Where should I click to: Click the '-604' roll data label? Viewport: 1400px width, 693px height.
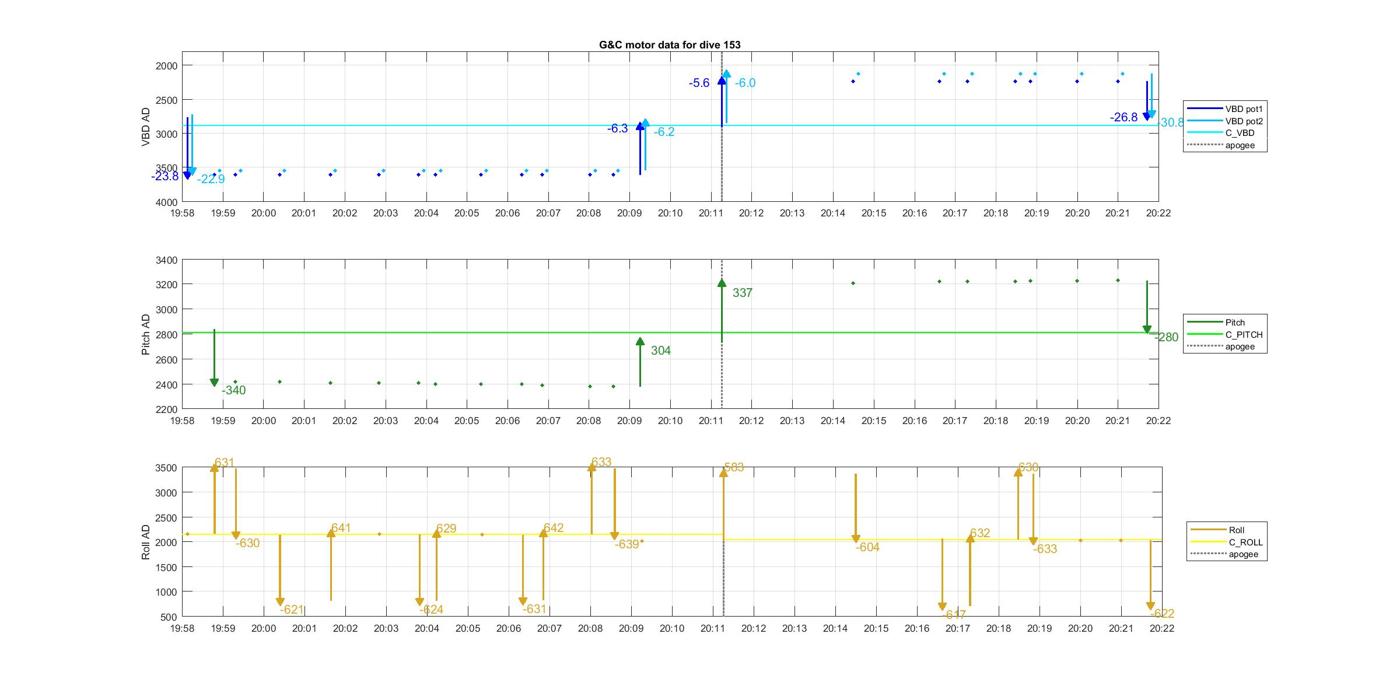pyautogui.click(x=868, y=547)
